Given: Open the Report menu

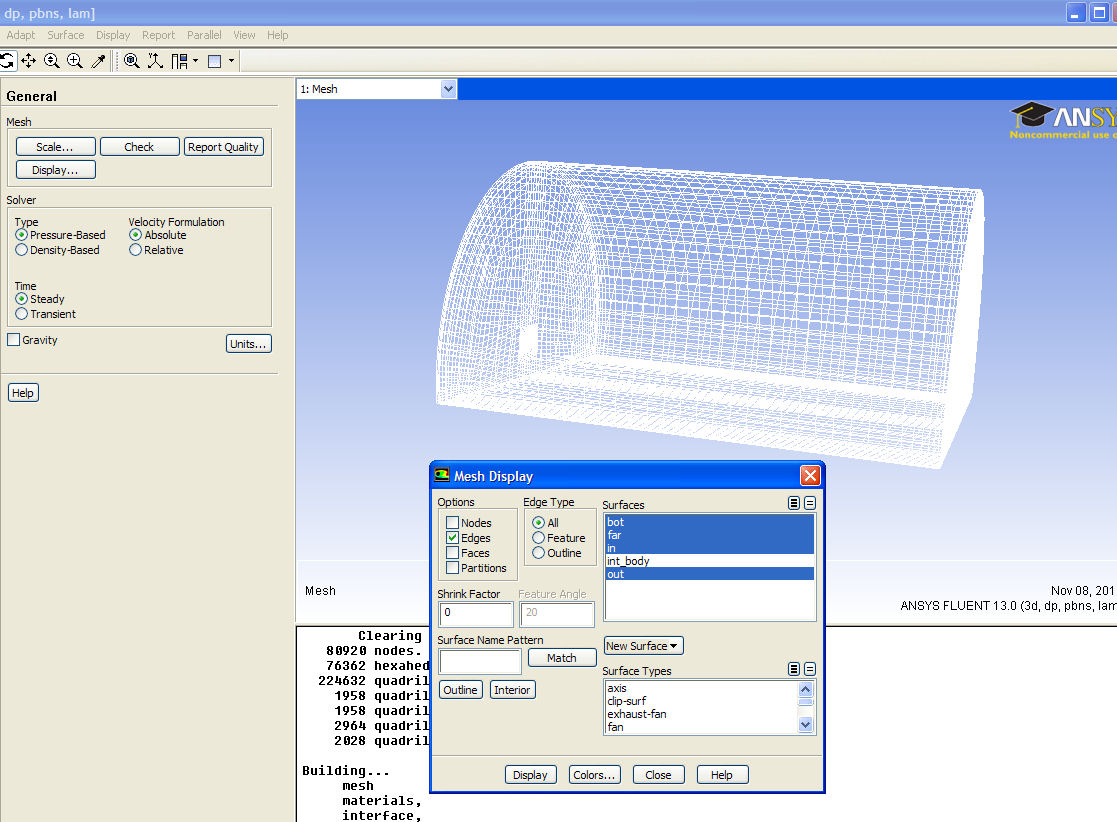Looking at the screenshot, I should click(x=158, y=35).
